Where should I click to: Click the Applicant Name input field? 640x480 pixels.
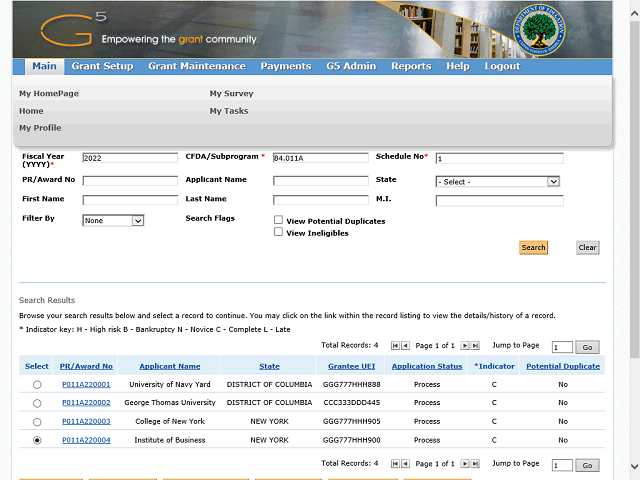(x=320, y=181)
